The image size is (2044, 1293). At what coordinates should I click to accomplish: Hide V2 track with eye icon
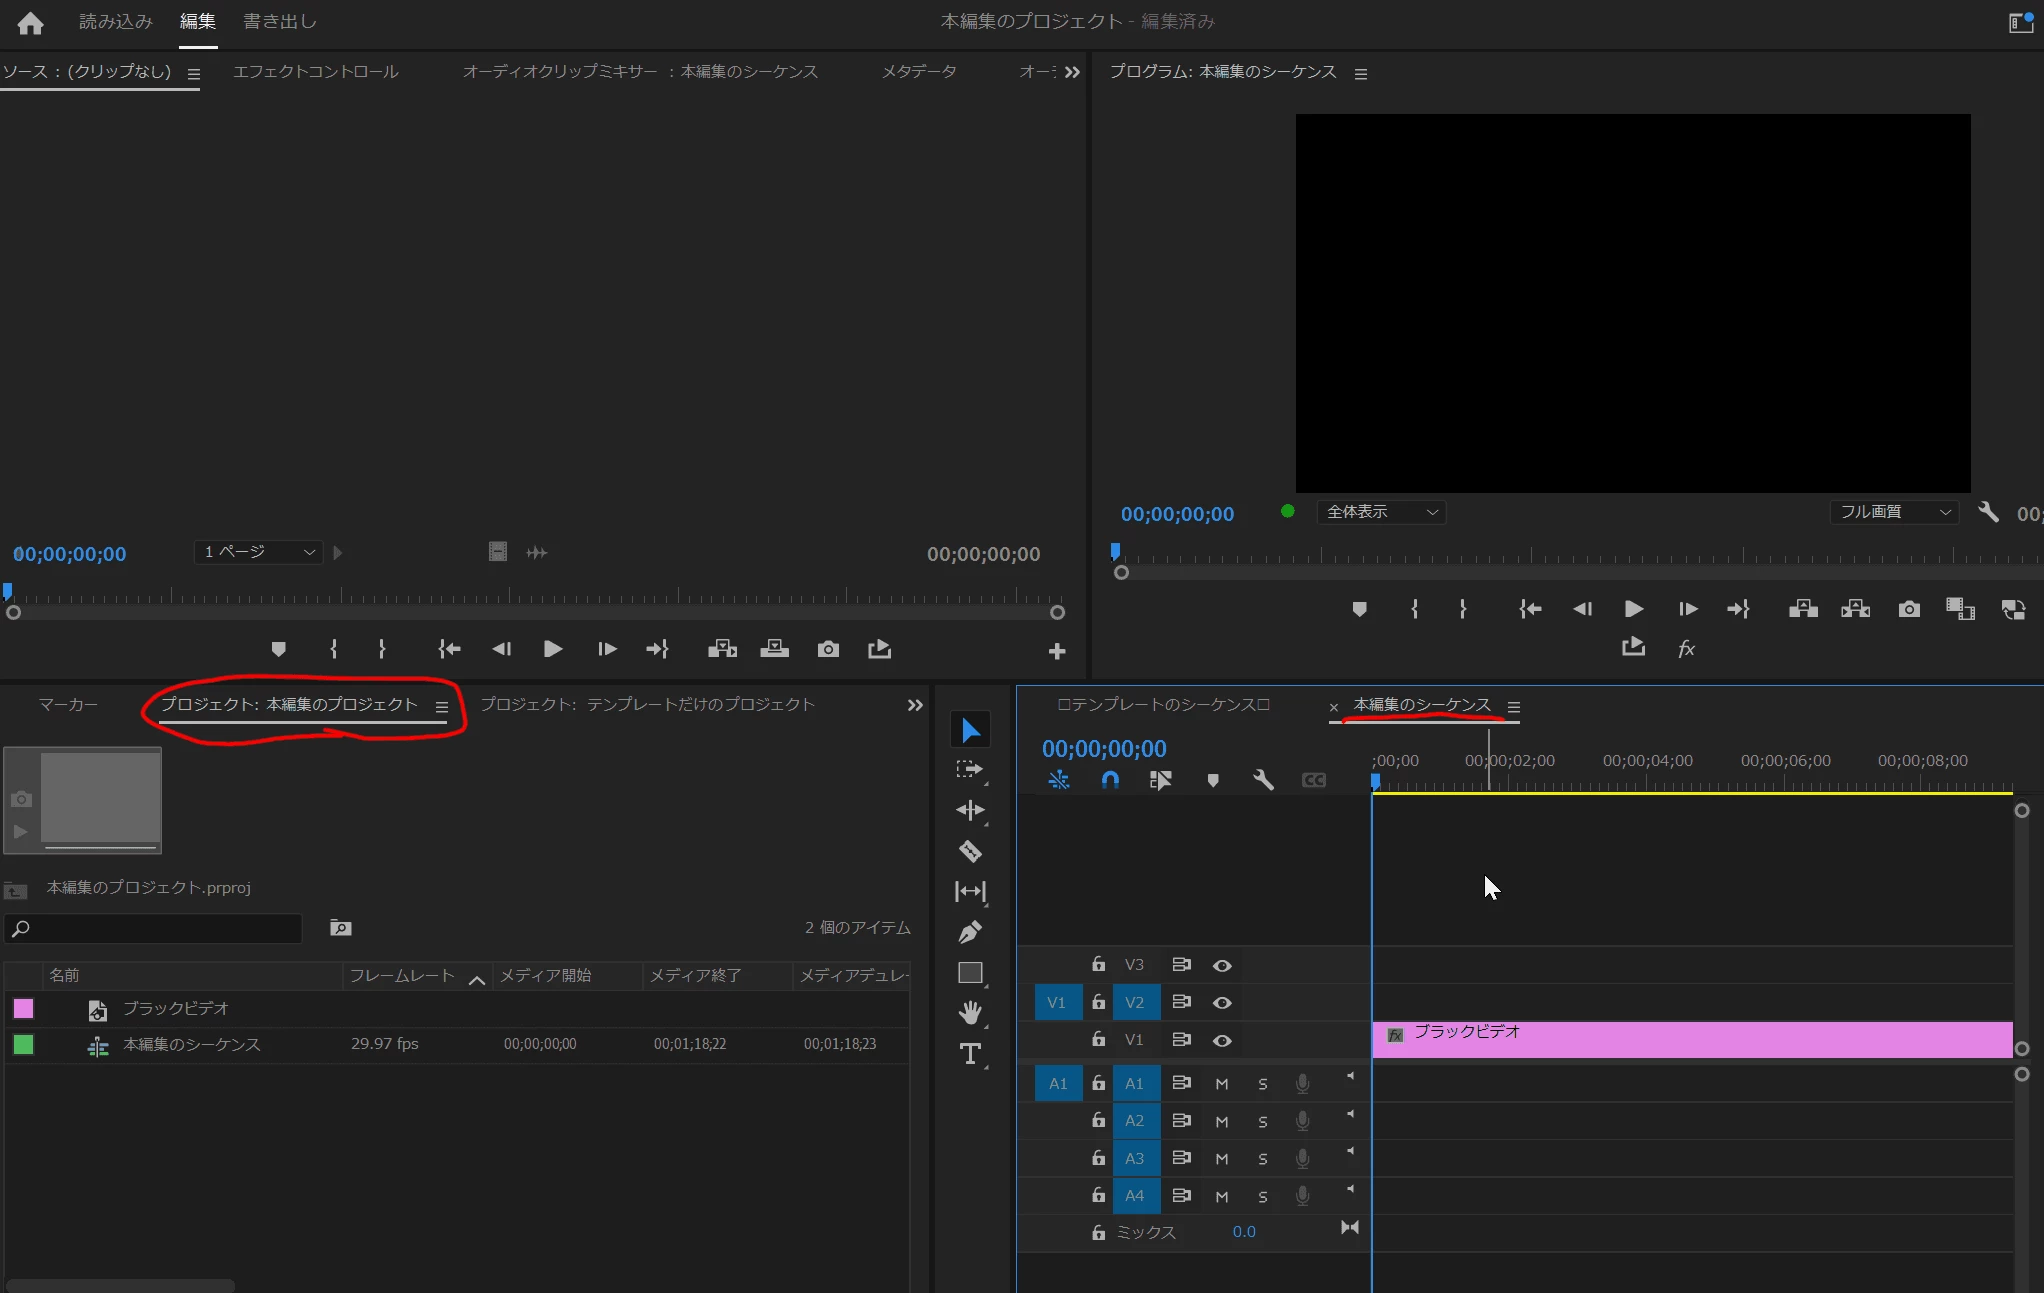[1222, 1002]
